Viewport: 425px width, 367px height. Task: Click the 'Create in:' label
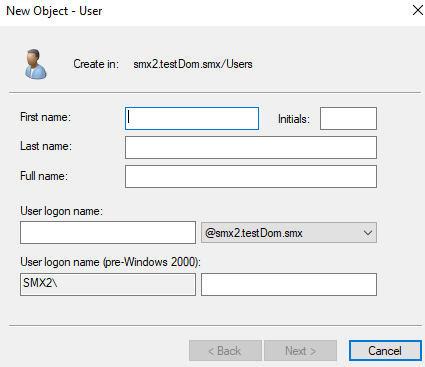[x=96, y=64]
